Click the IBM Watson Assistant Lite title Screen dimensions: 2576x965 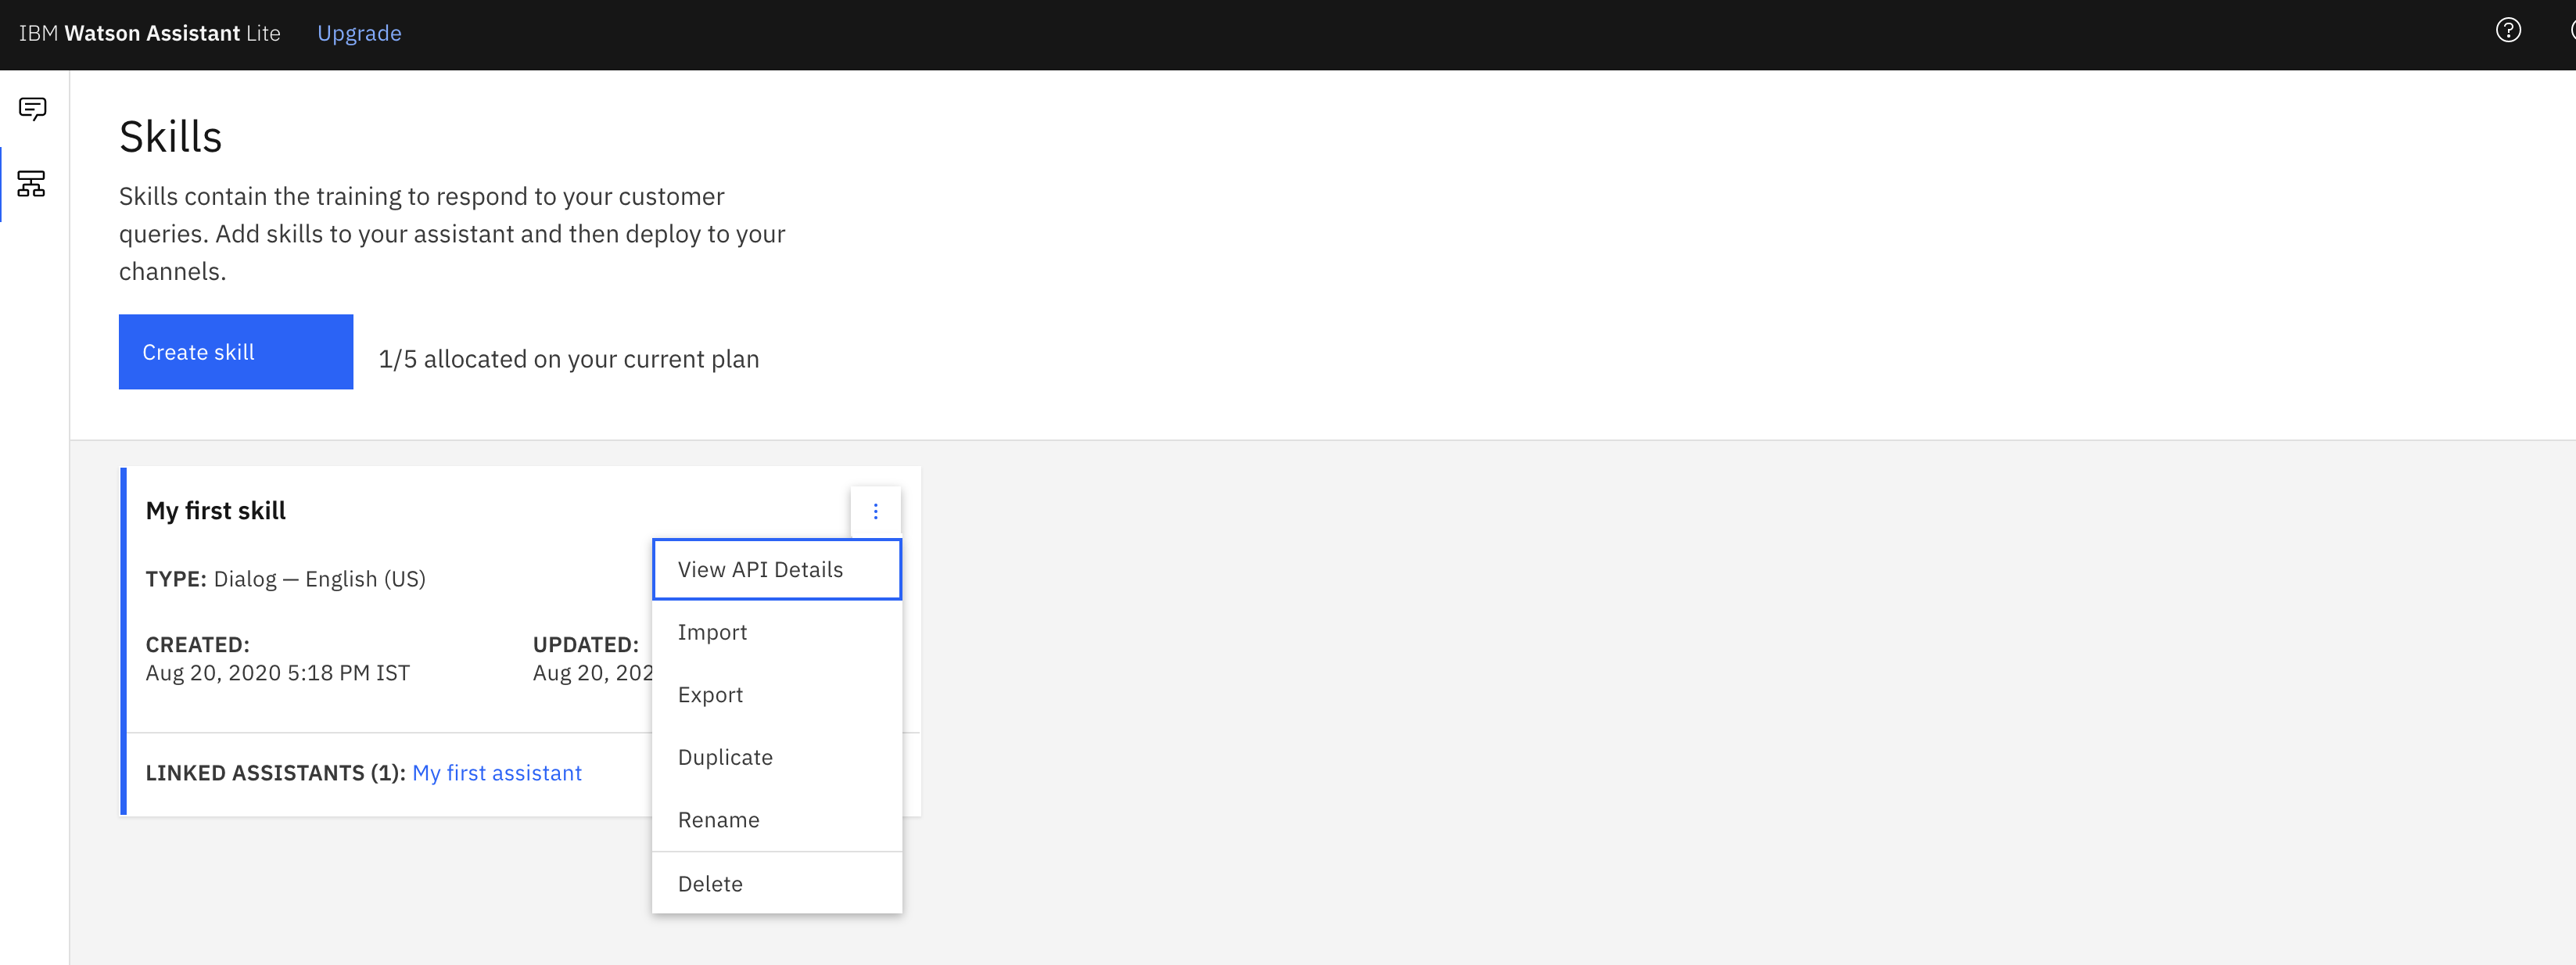[150, 33]
